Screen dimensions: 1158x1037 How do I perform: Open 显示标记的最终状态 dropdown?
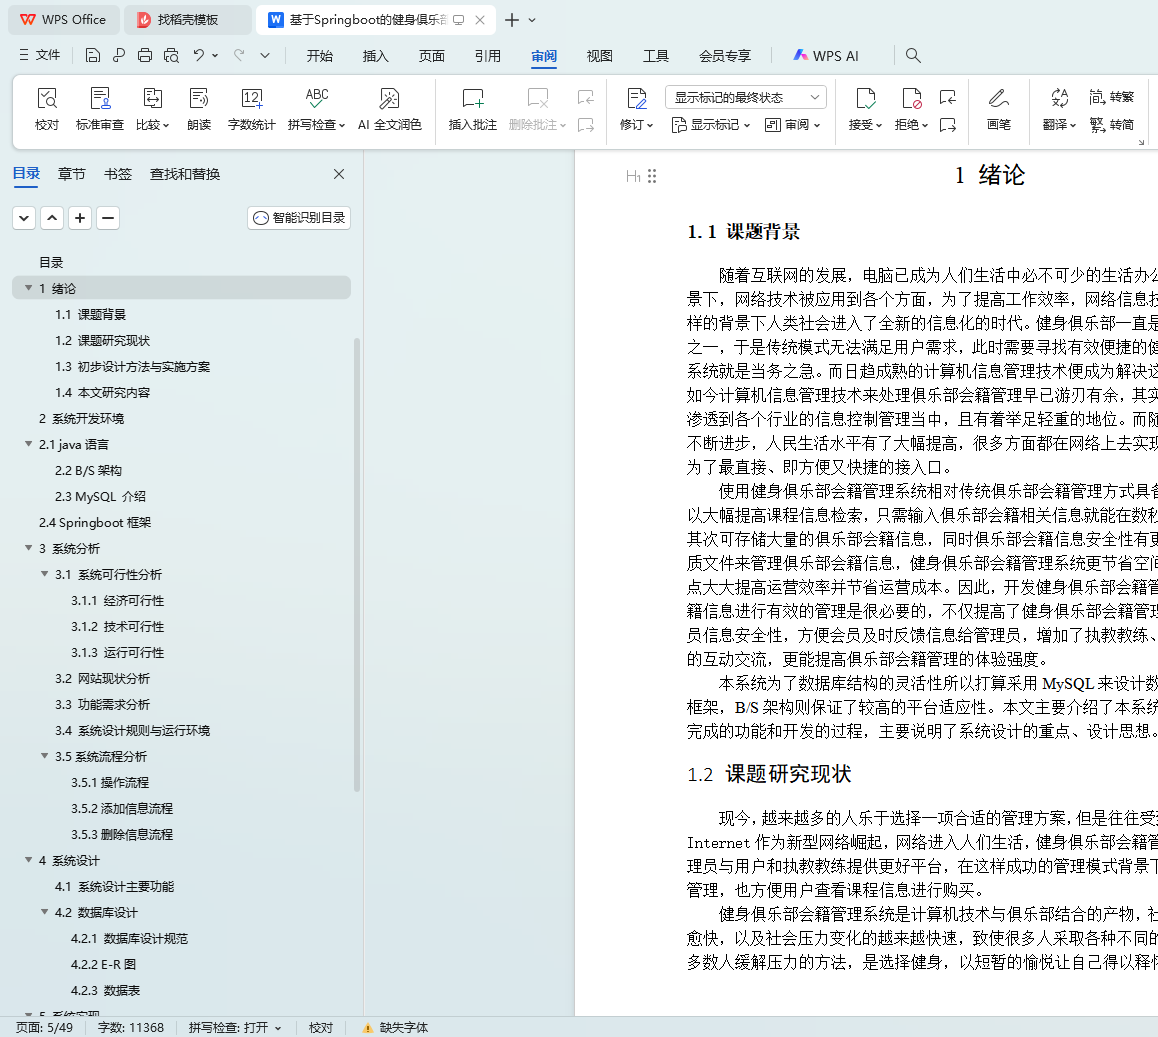pyautogui.click(x=746, y=97)
